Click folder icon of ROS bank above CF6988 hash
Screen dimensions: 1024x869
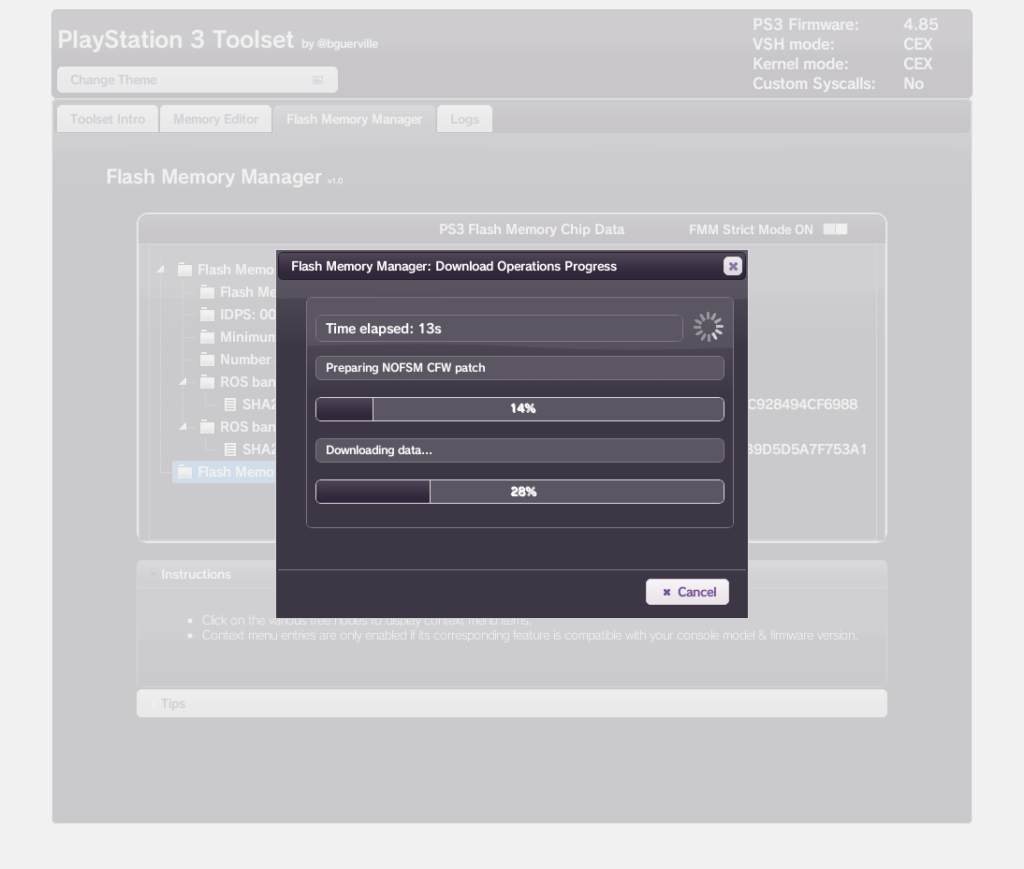pyautogui.click(x=207, y=382)
